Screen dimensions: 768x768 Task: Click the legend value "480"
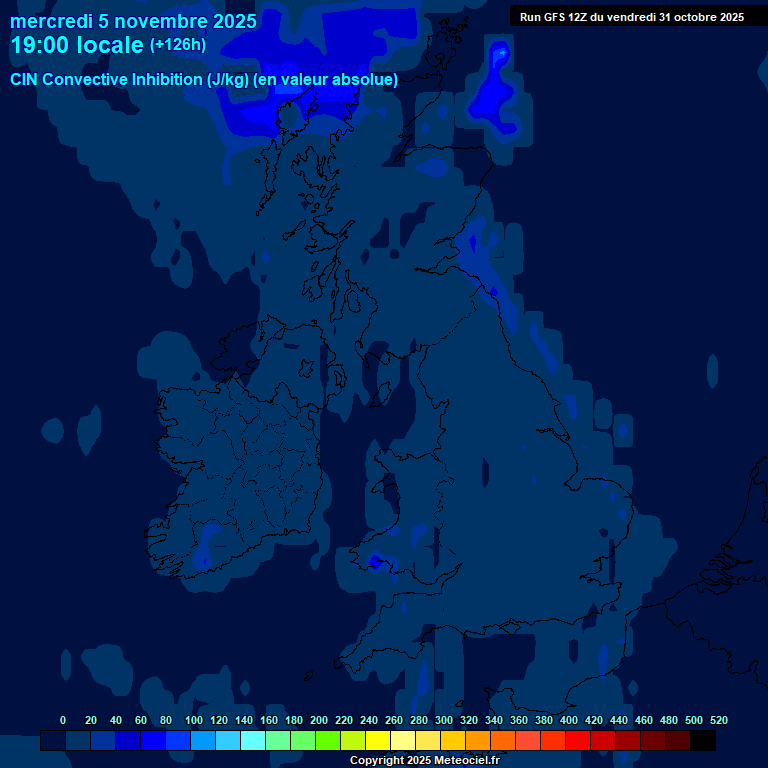pos(668,720)
